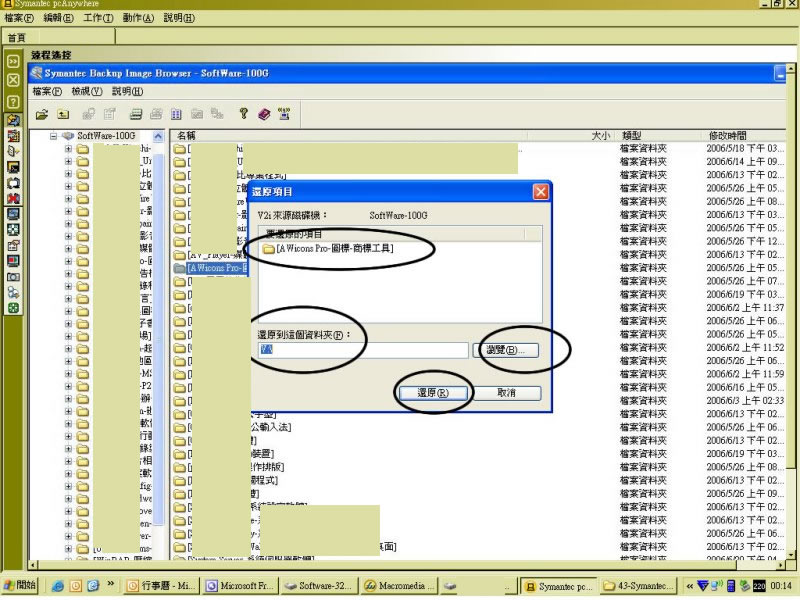
Task: Click the SoftWare-100G root label in tree
Action: tap(106, 136)
